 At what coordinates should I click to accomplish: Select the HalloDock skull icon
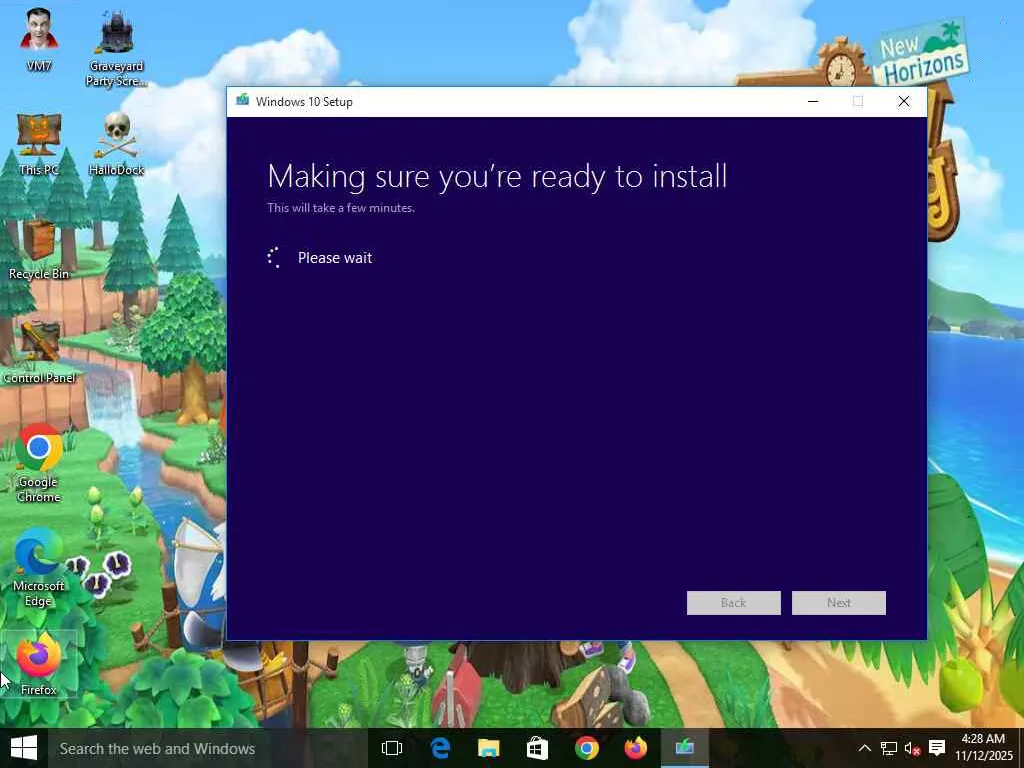[x=116, y=144]
